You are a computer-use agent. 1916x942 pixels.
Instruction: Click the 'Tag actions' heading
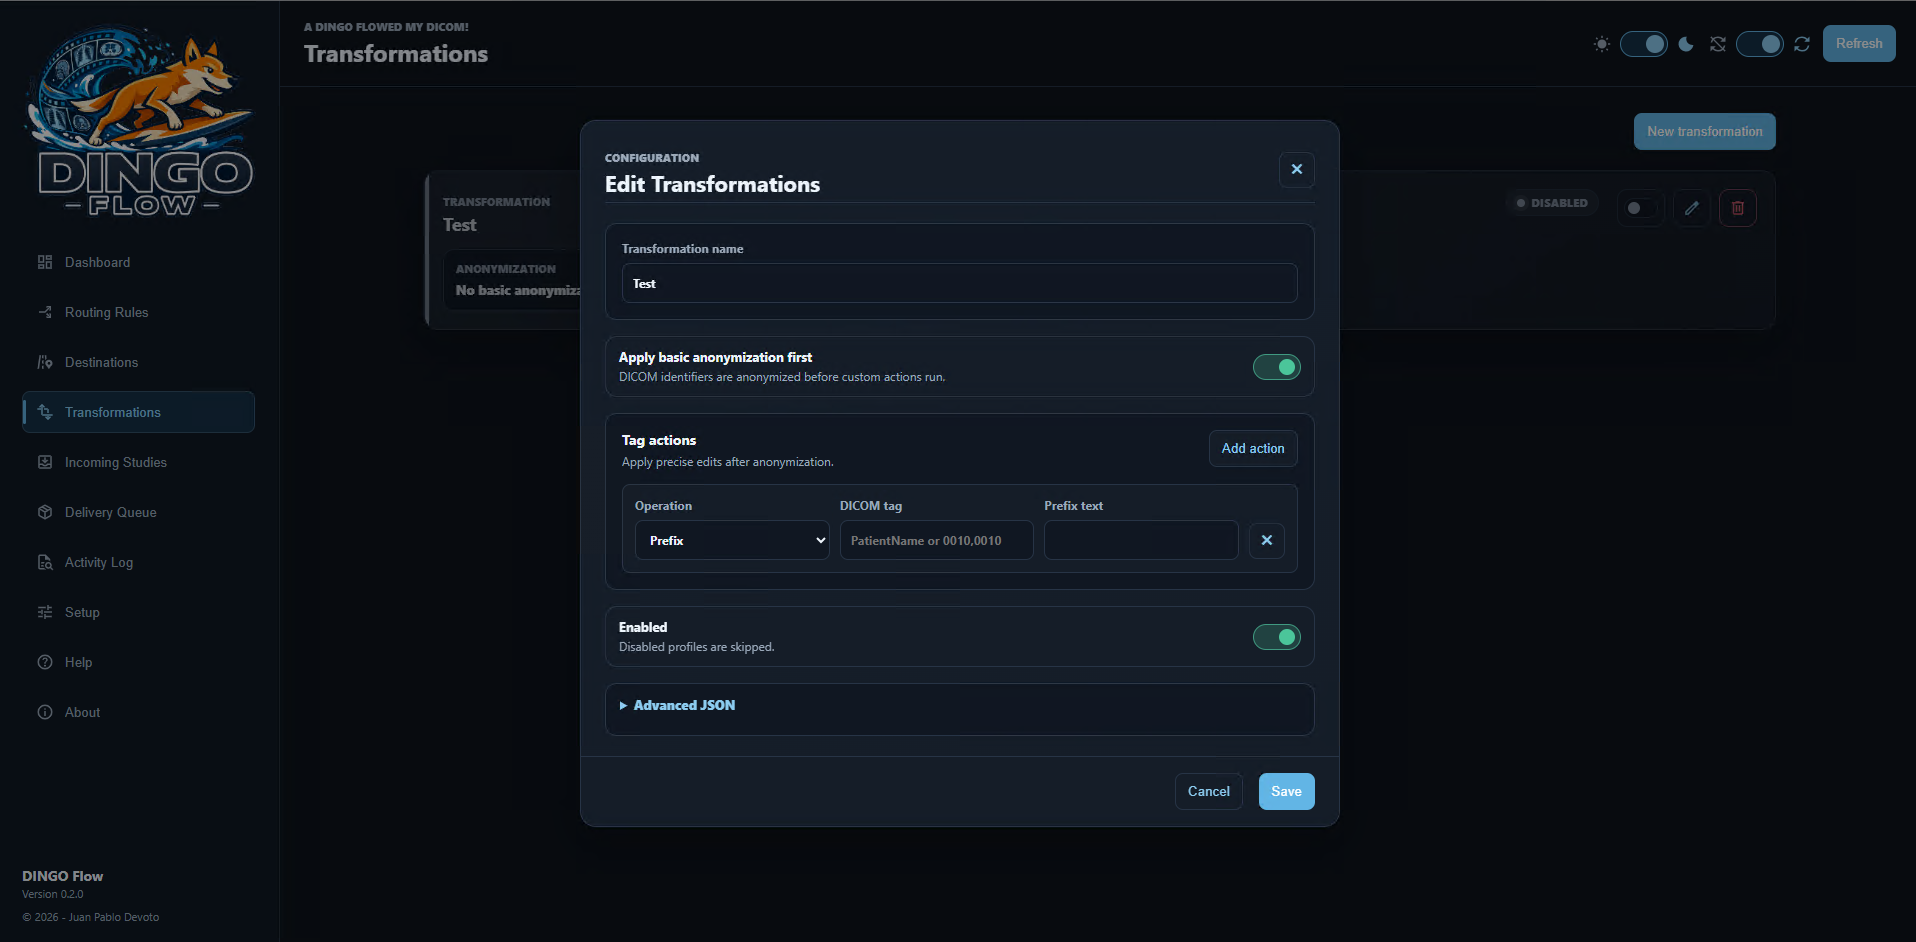click(659, 440)
